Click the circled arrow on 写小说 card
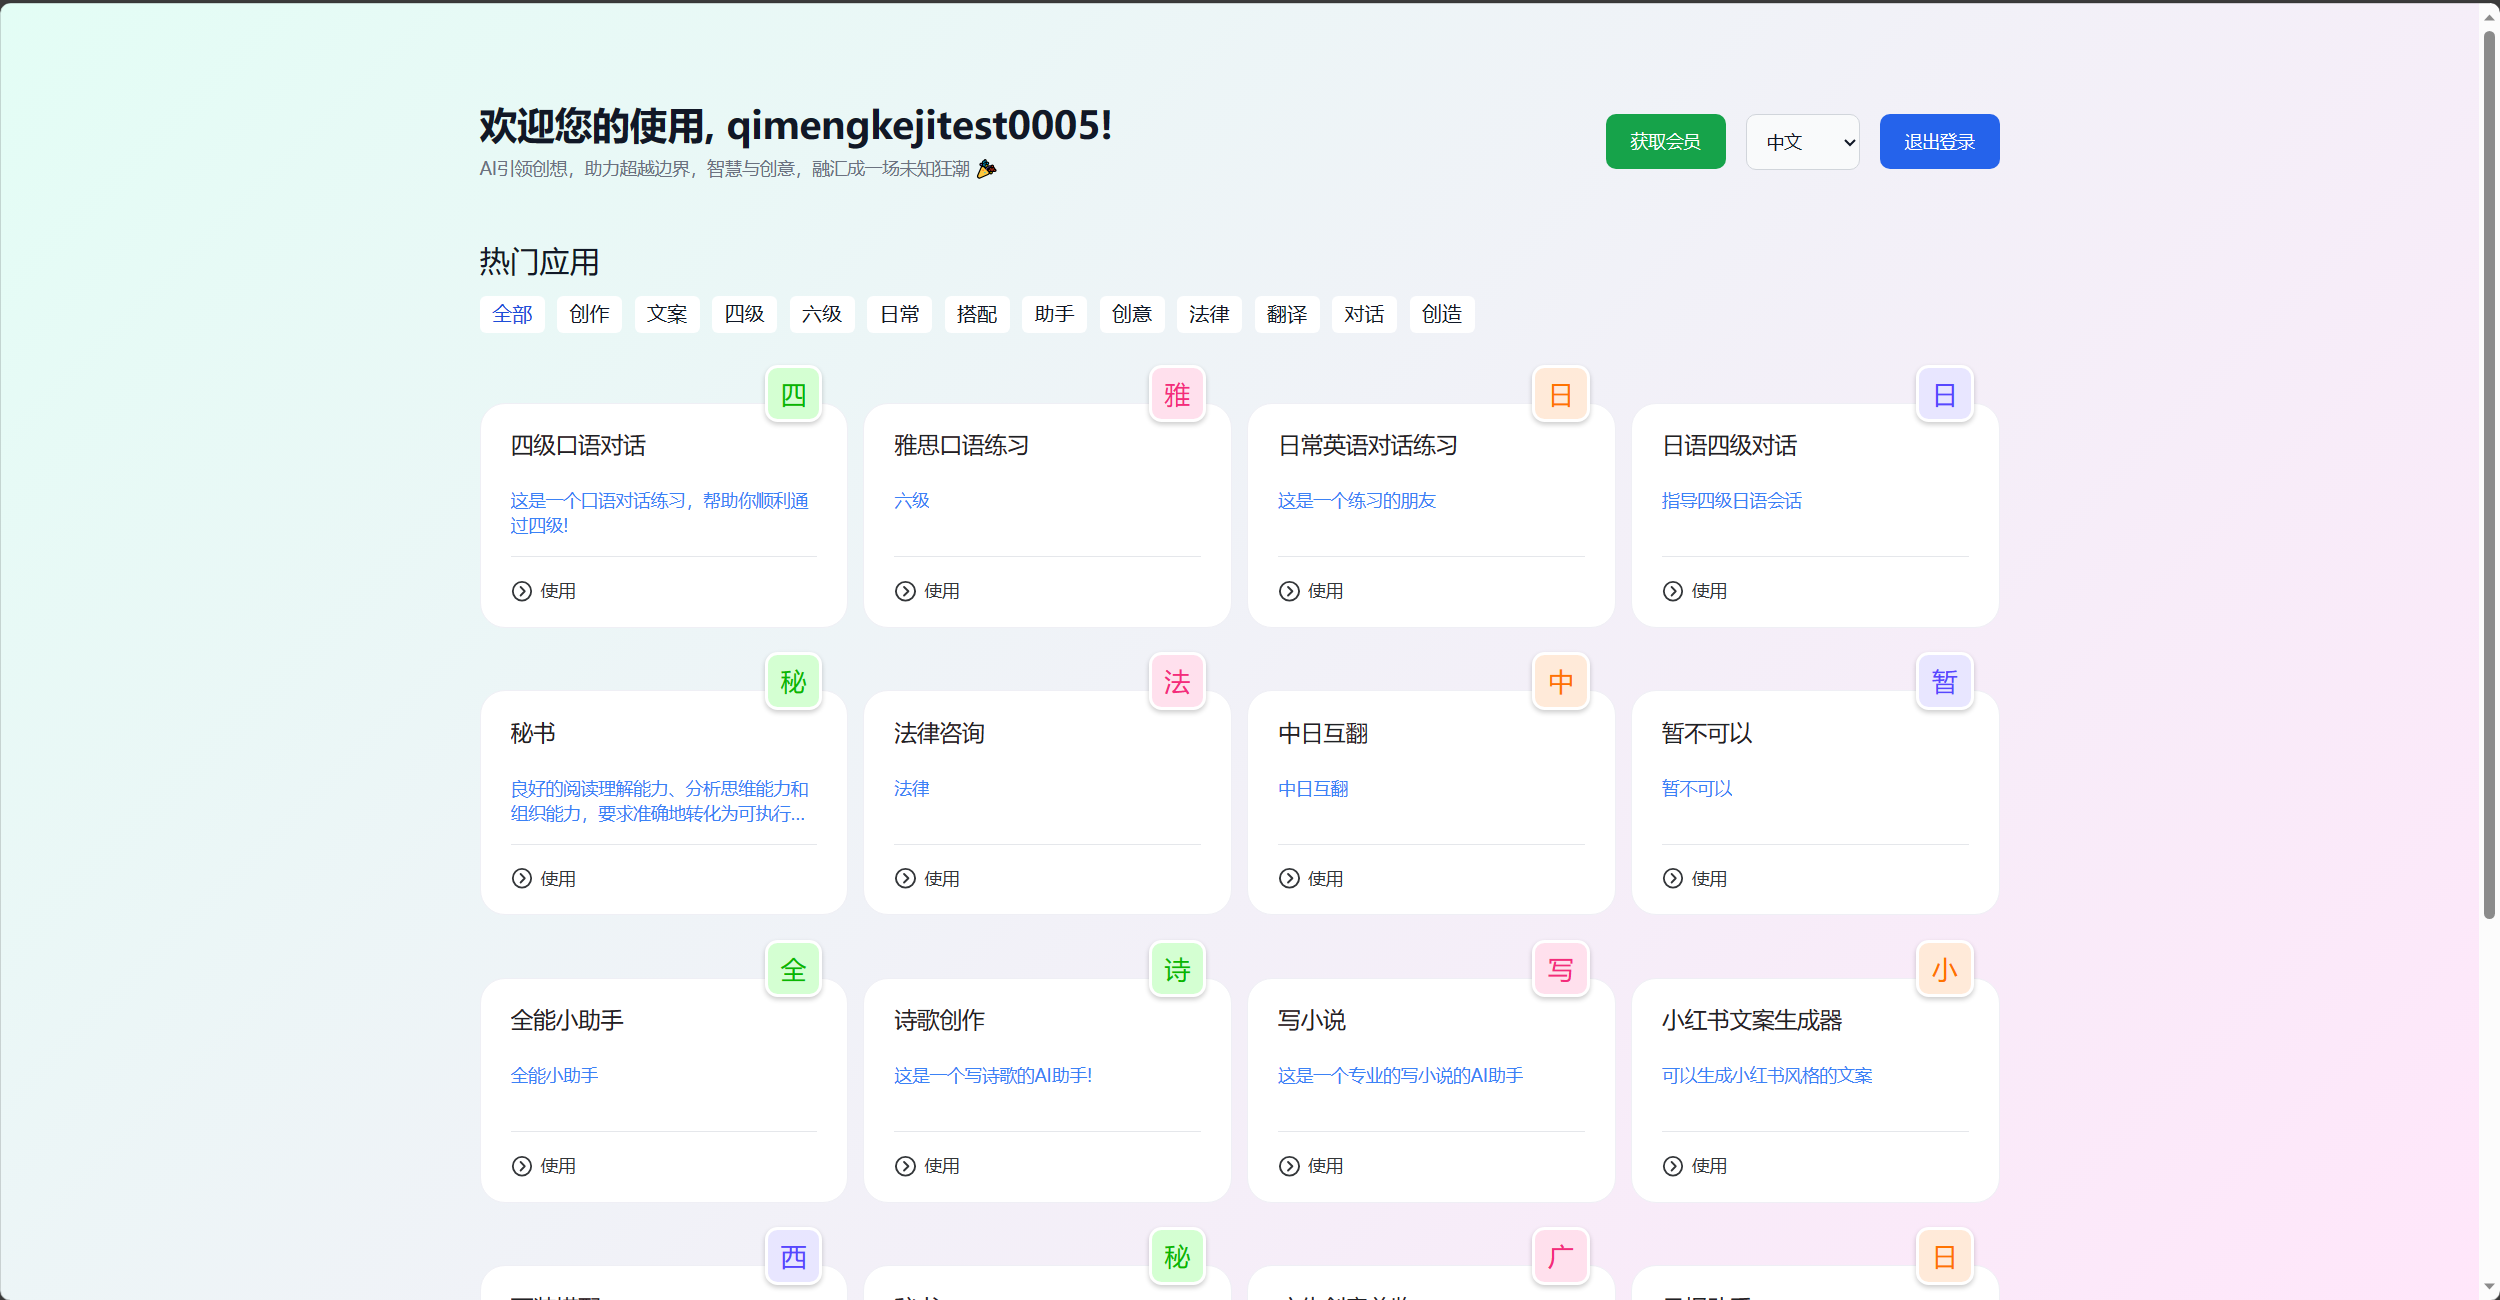The height and width of the screenshot is (1300, 2500). (x=1289, y=1166)
